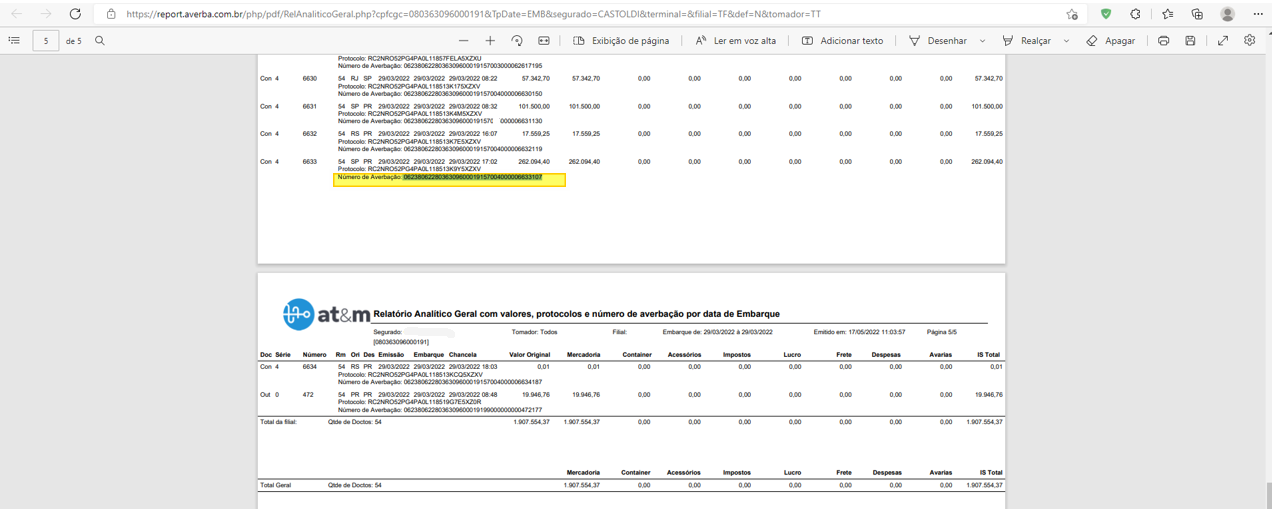Add page to favorites star icon

(1072, 14)
